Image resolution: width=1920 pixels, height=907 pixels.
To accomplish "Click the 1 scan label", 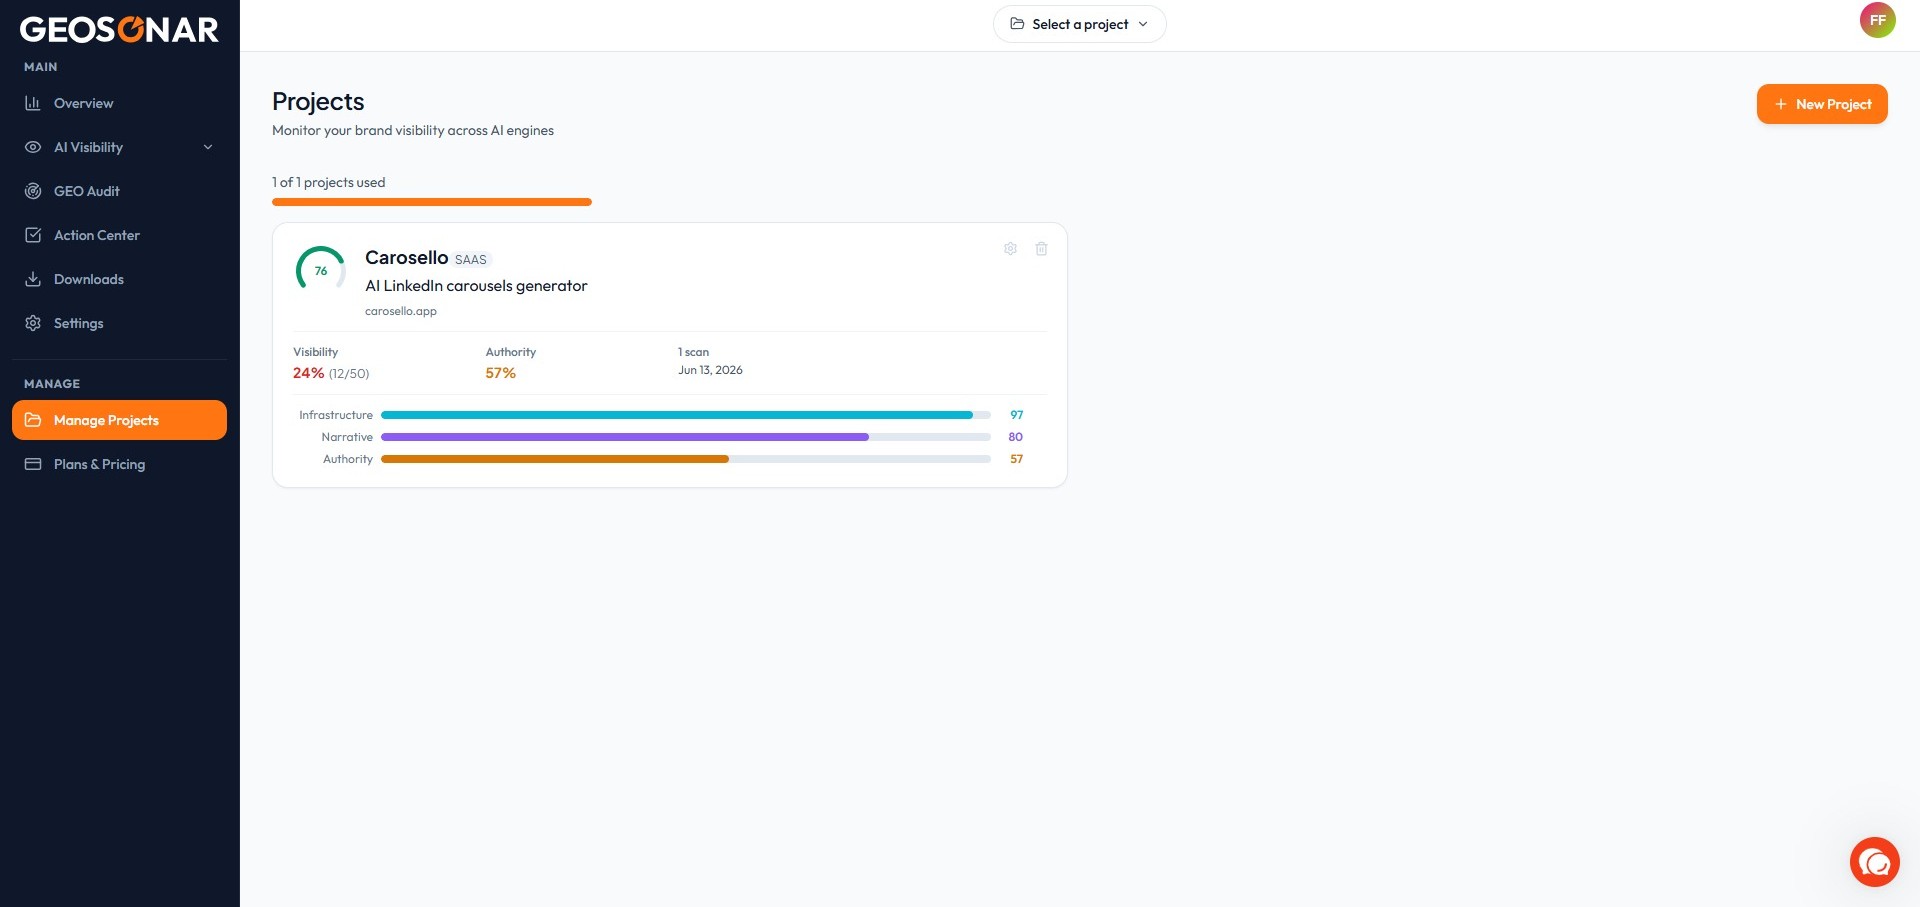I will (x=693, y=352).
